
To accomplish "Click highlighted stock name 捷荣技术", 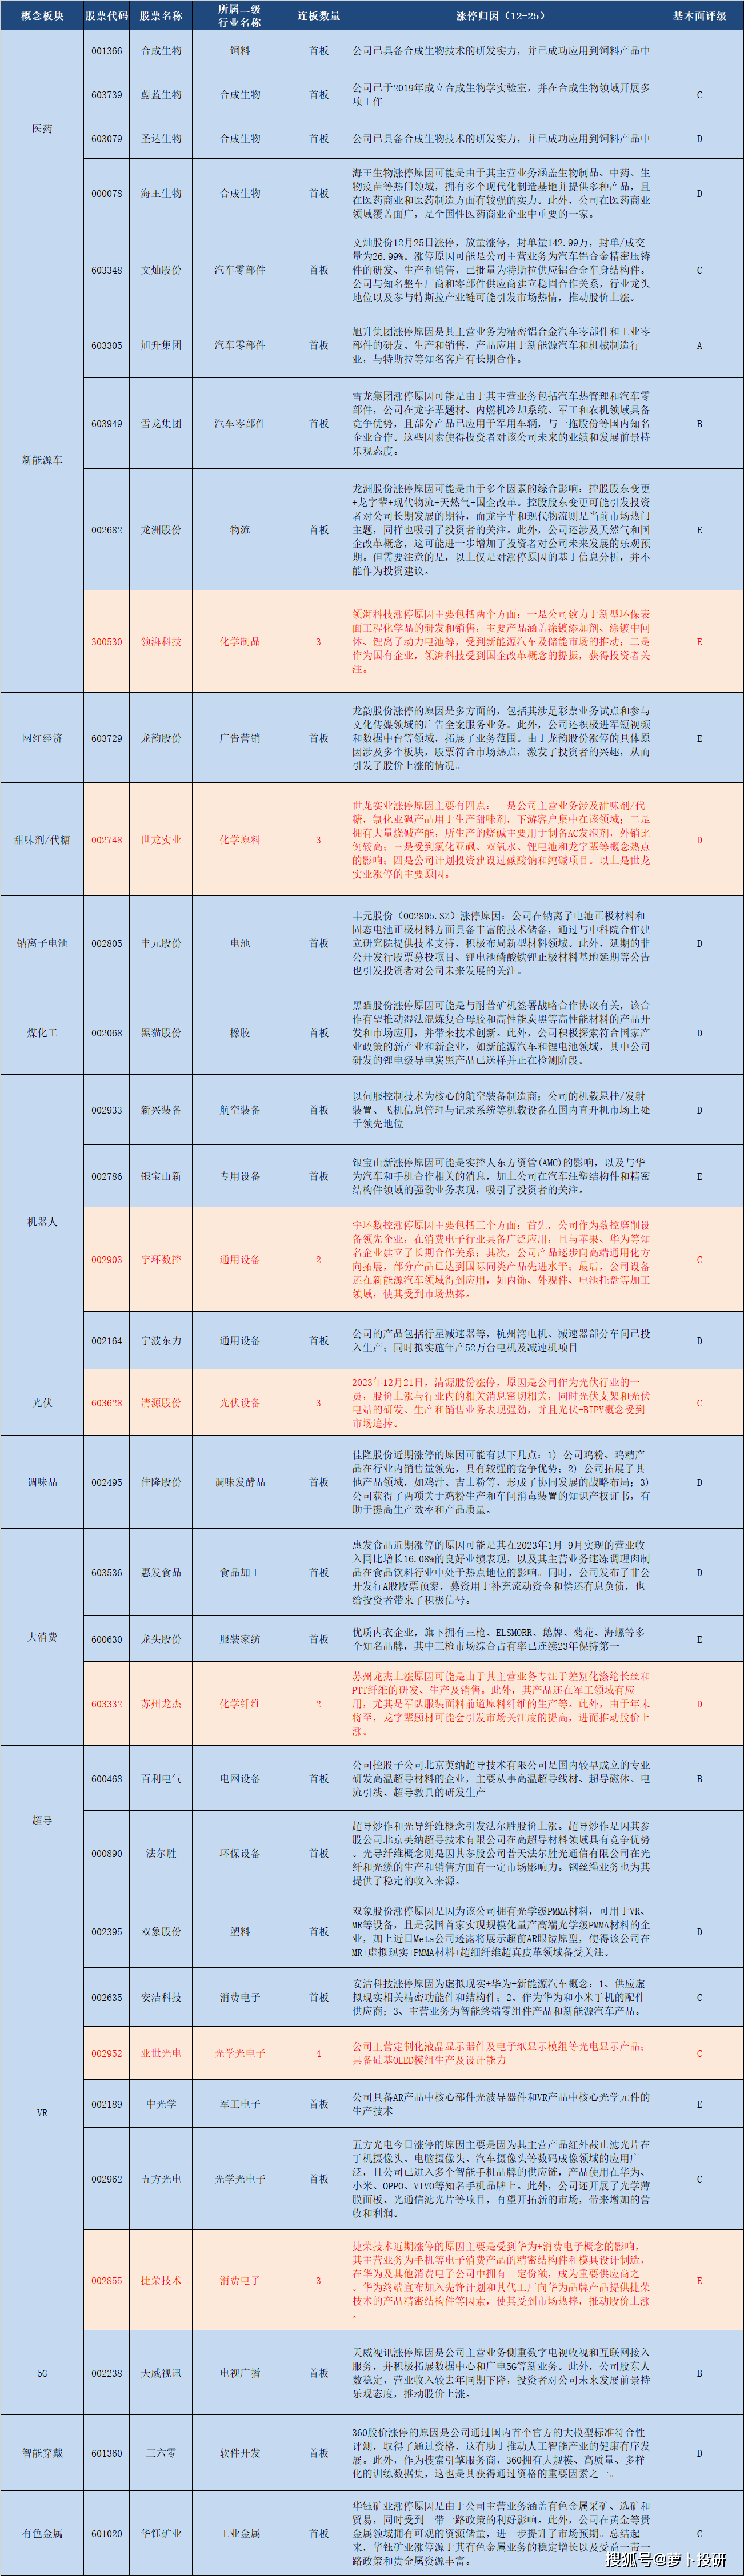I will point(161,2281).
